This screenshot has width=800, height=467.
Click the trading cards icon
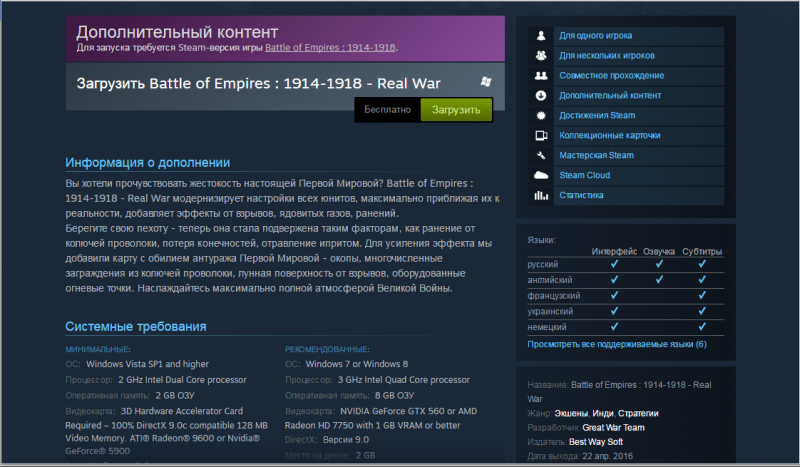coord(541,135)
